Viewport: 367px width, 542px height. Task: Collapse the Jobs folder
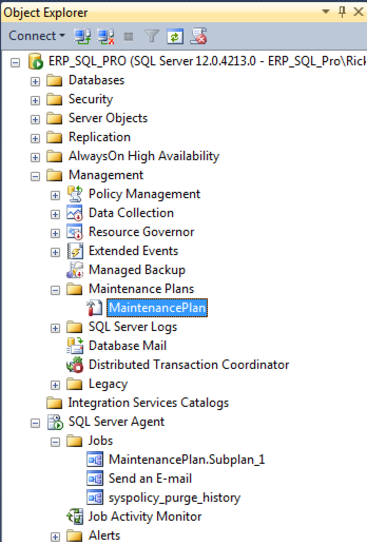tap(55, 442)
